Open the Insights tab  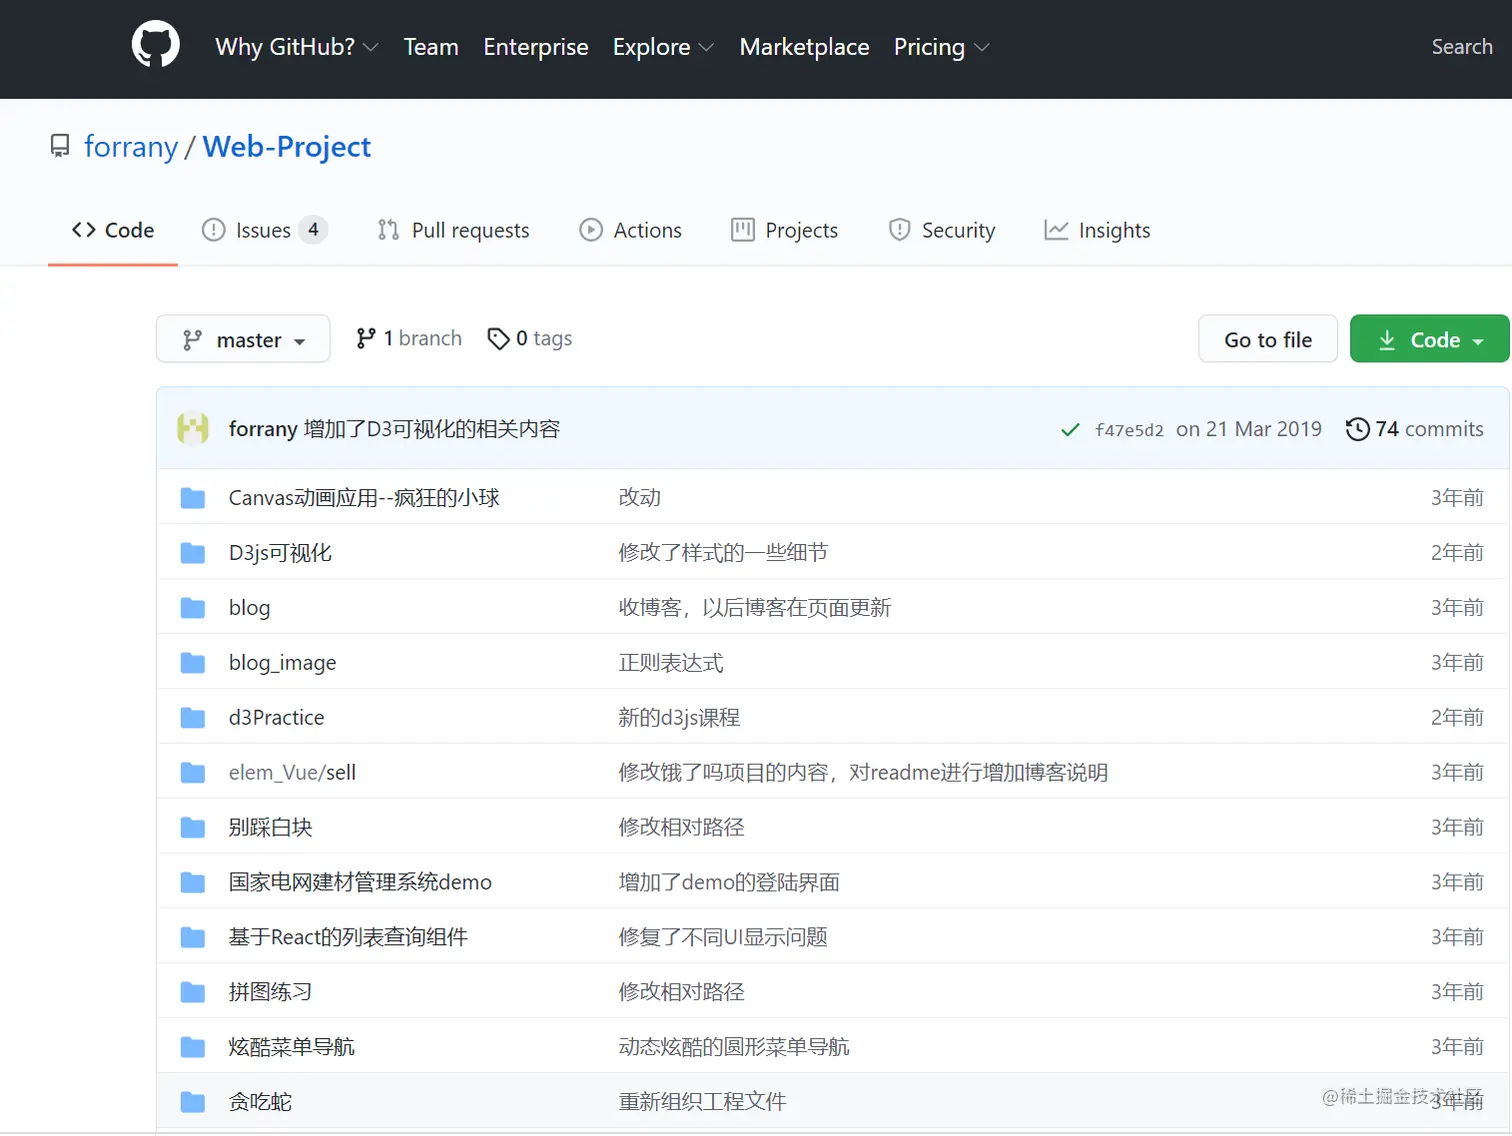pyautogui.click(x=1097, y=231)
